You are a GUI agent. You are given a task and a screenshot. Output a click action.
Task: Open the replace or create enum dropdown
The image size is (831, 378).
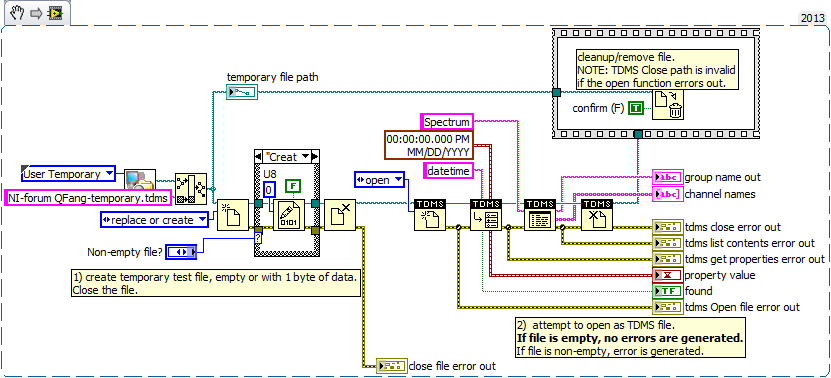(x=155, y=219)
